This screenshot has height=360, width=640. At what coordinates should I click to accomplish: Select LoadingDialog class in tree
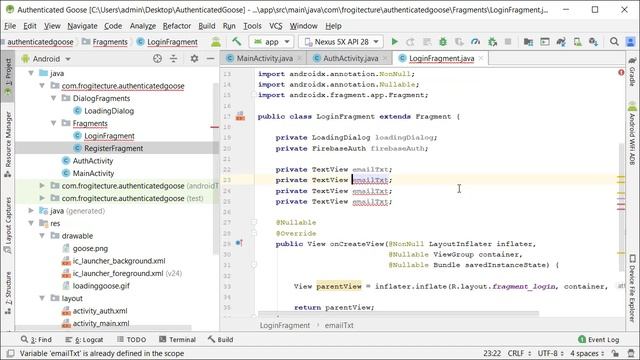109,111
